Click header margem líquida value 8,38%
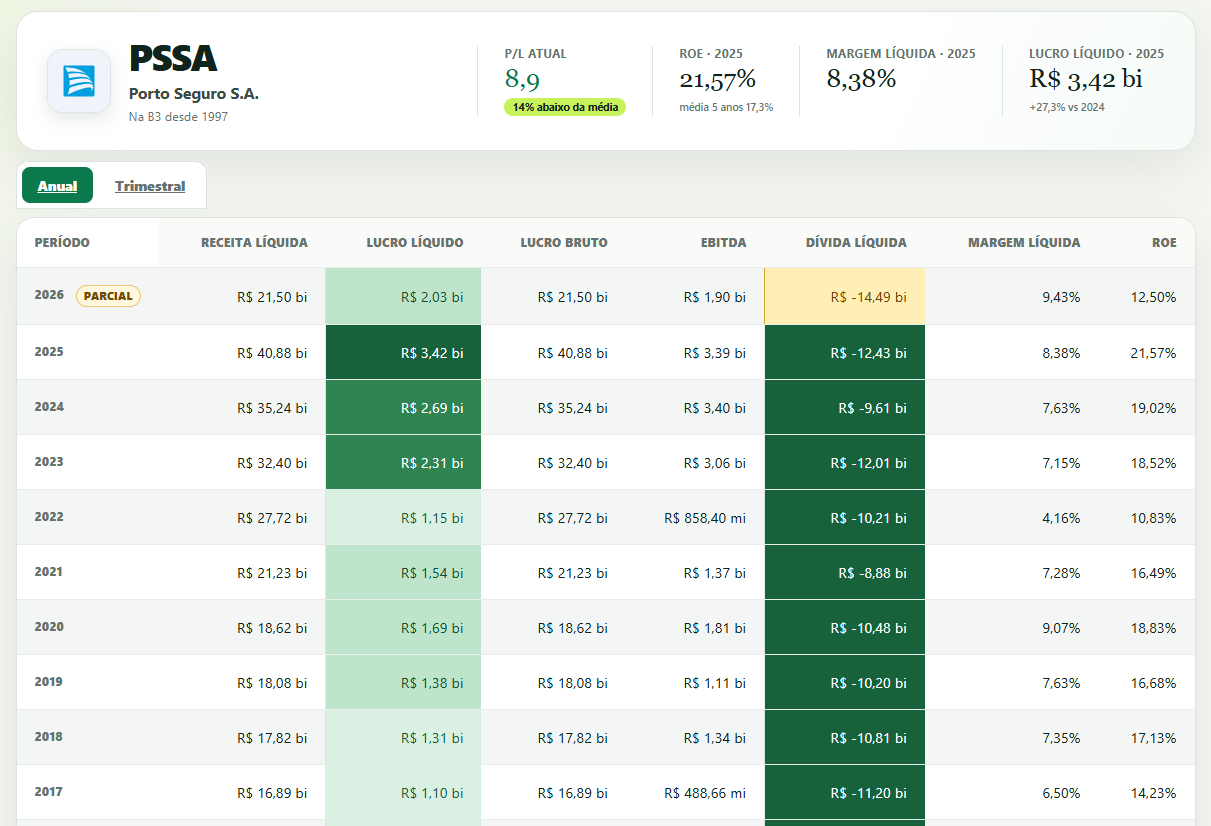1211x826 pixels. click(x=861, y=80)
